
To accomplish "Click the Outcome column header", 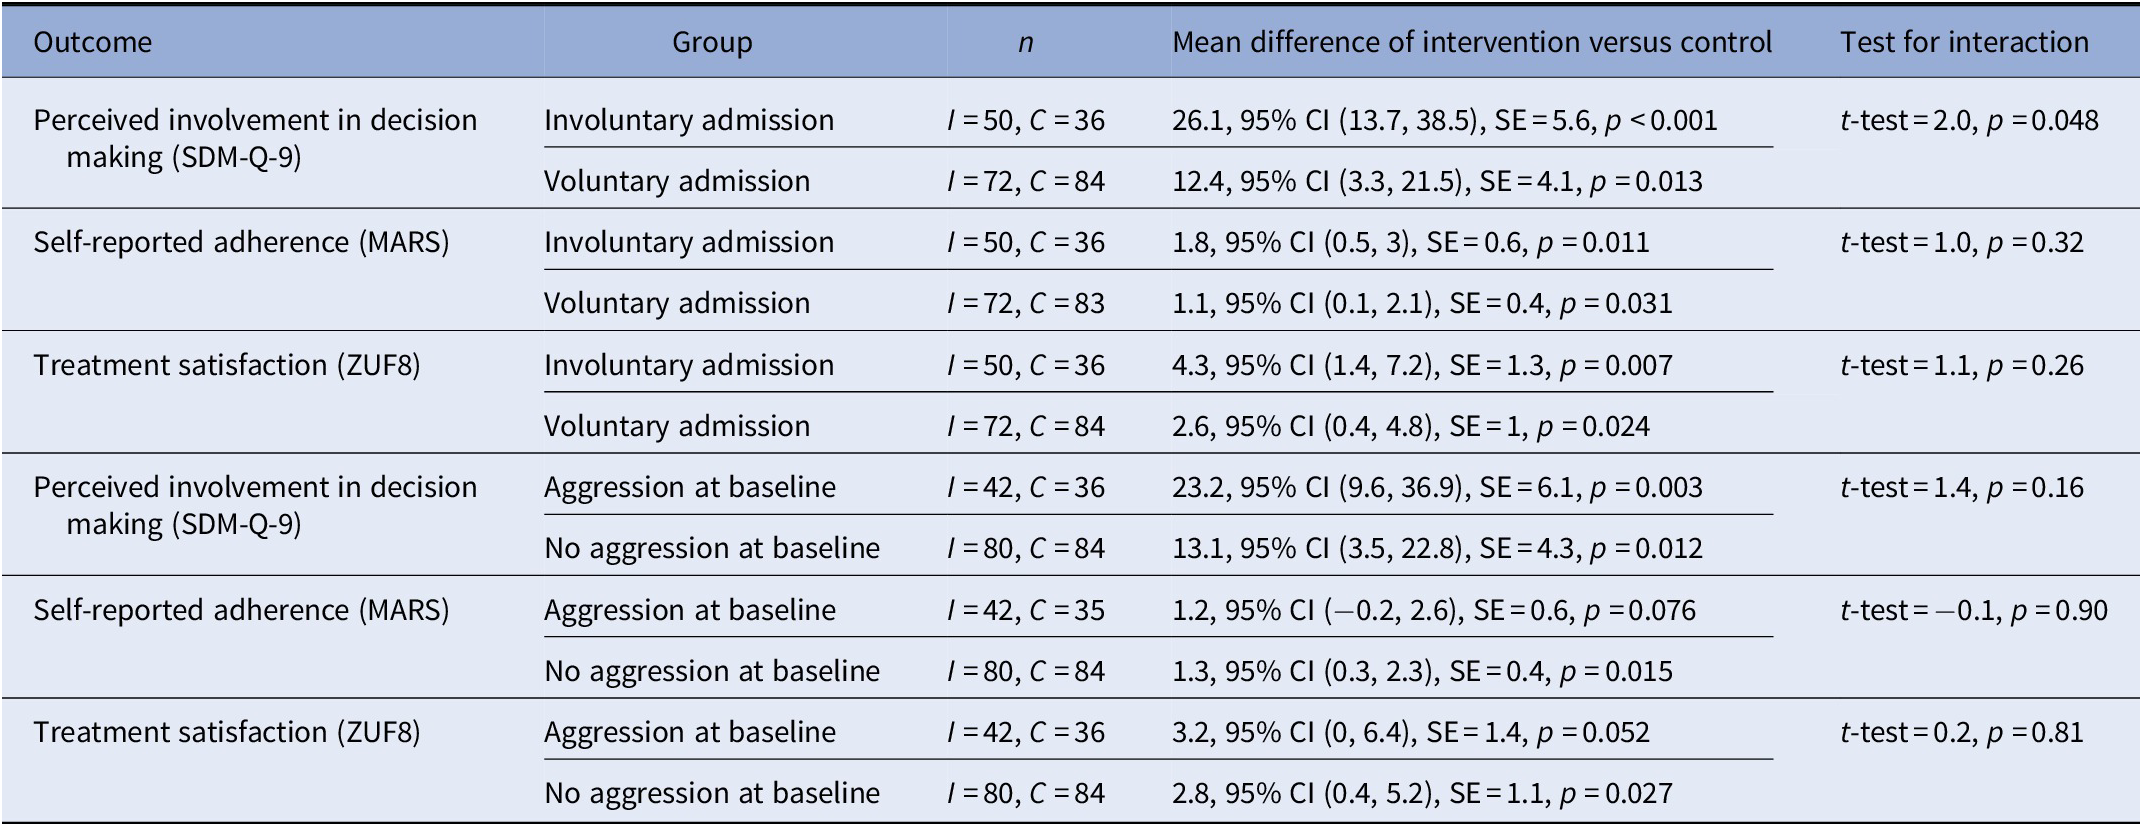I will [93, 43].
